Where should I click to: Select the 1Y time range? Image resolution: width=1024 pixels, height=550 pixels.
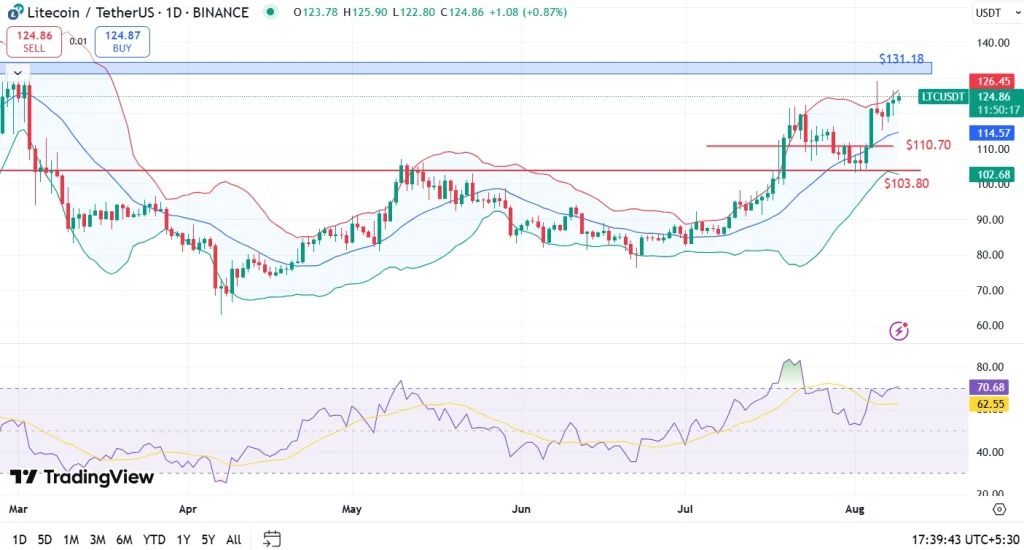184,540
